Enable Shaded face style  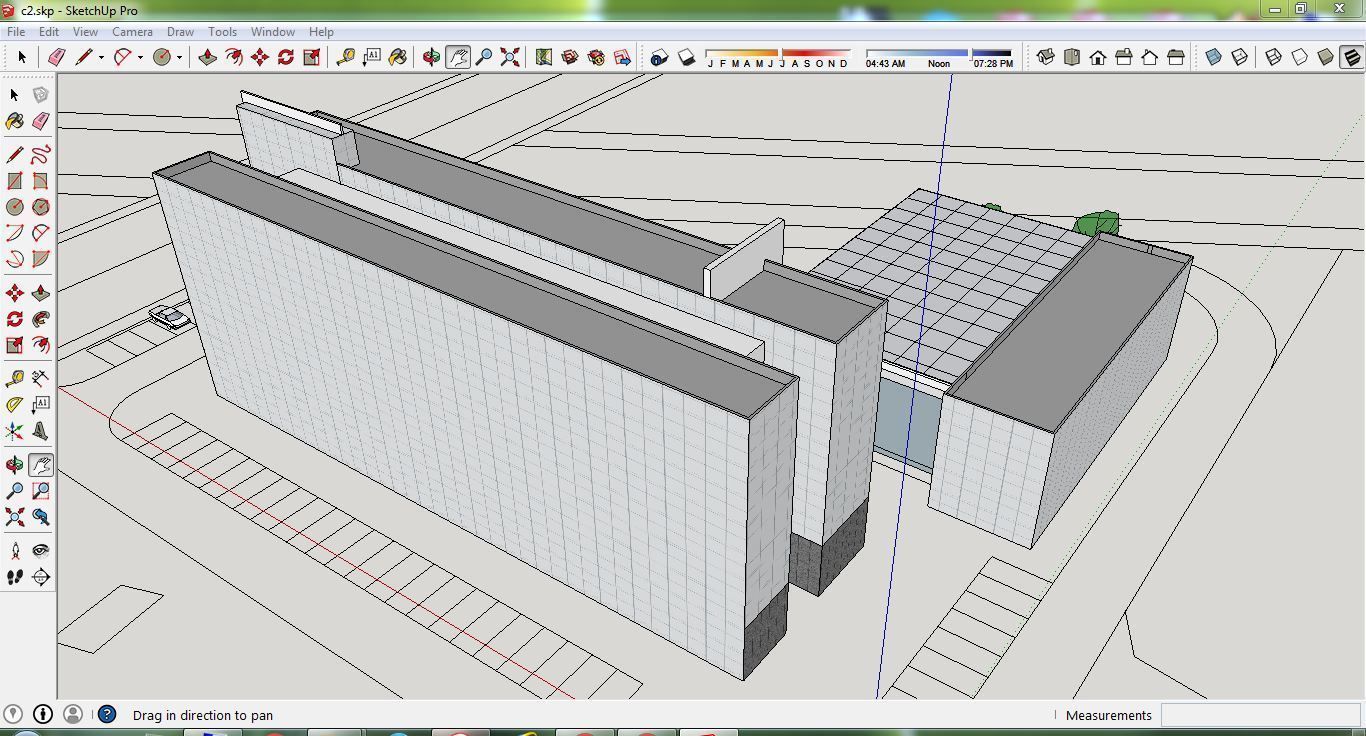[x=1326, y=57]
